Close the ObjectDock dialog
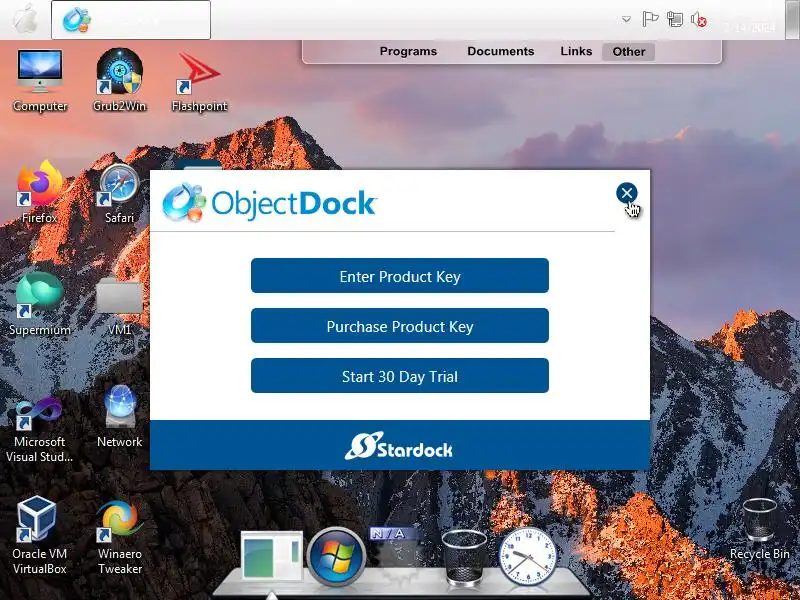The height and width of the screenshot is (600, 800). 627,193
